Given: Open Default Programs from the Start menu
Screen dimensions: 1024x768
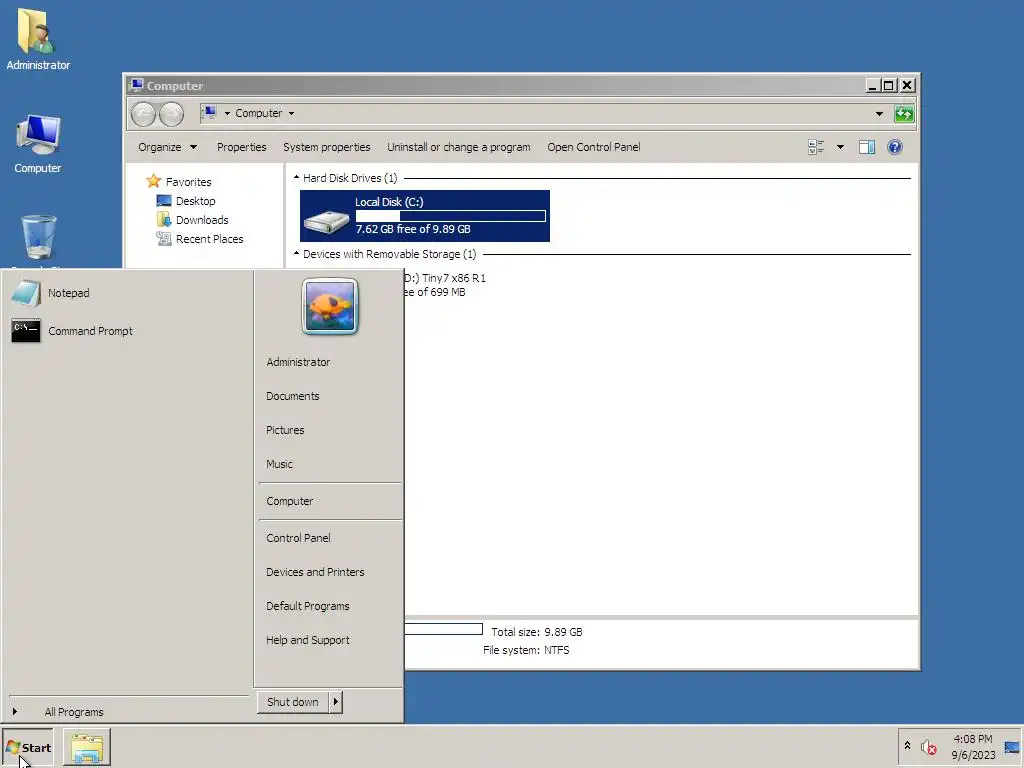Looking at the screenshot, I should click(x=308, y=606).
